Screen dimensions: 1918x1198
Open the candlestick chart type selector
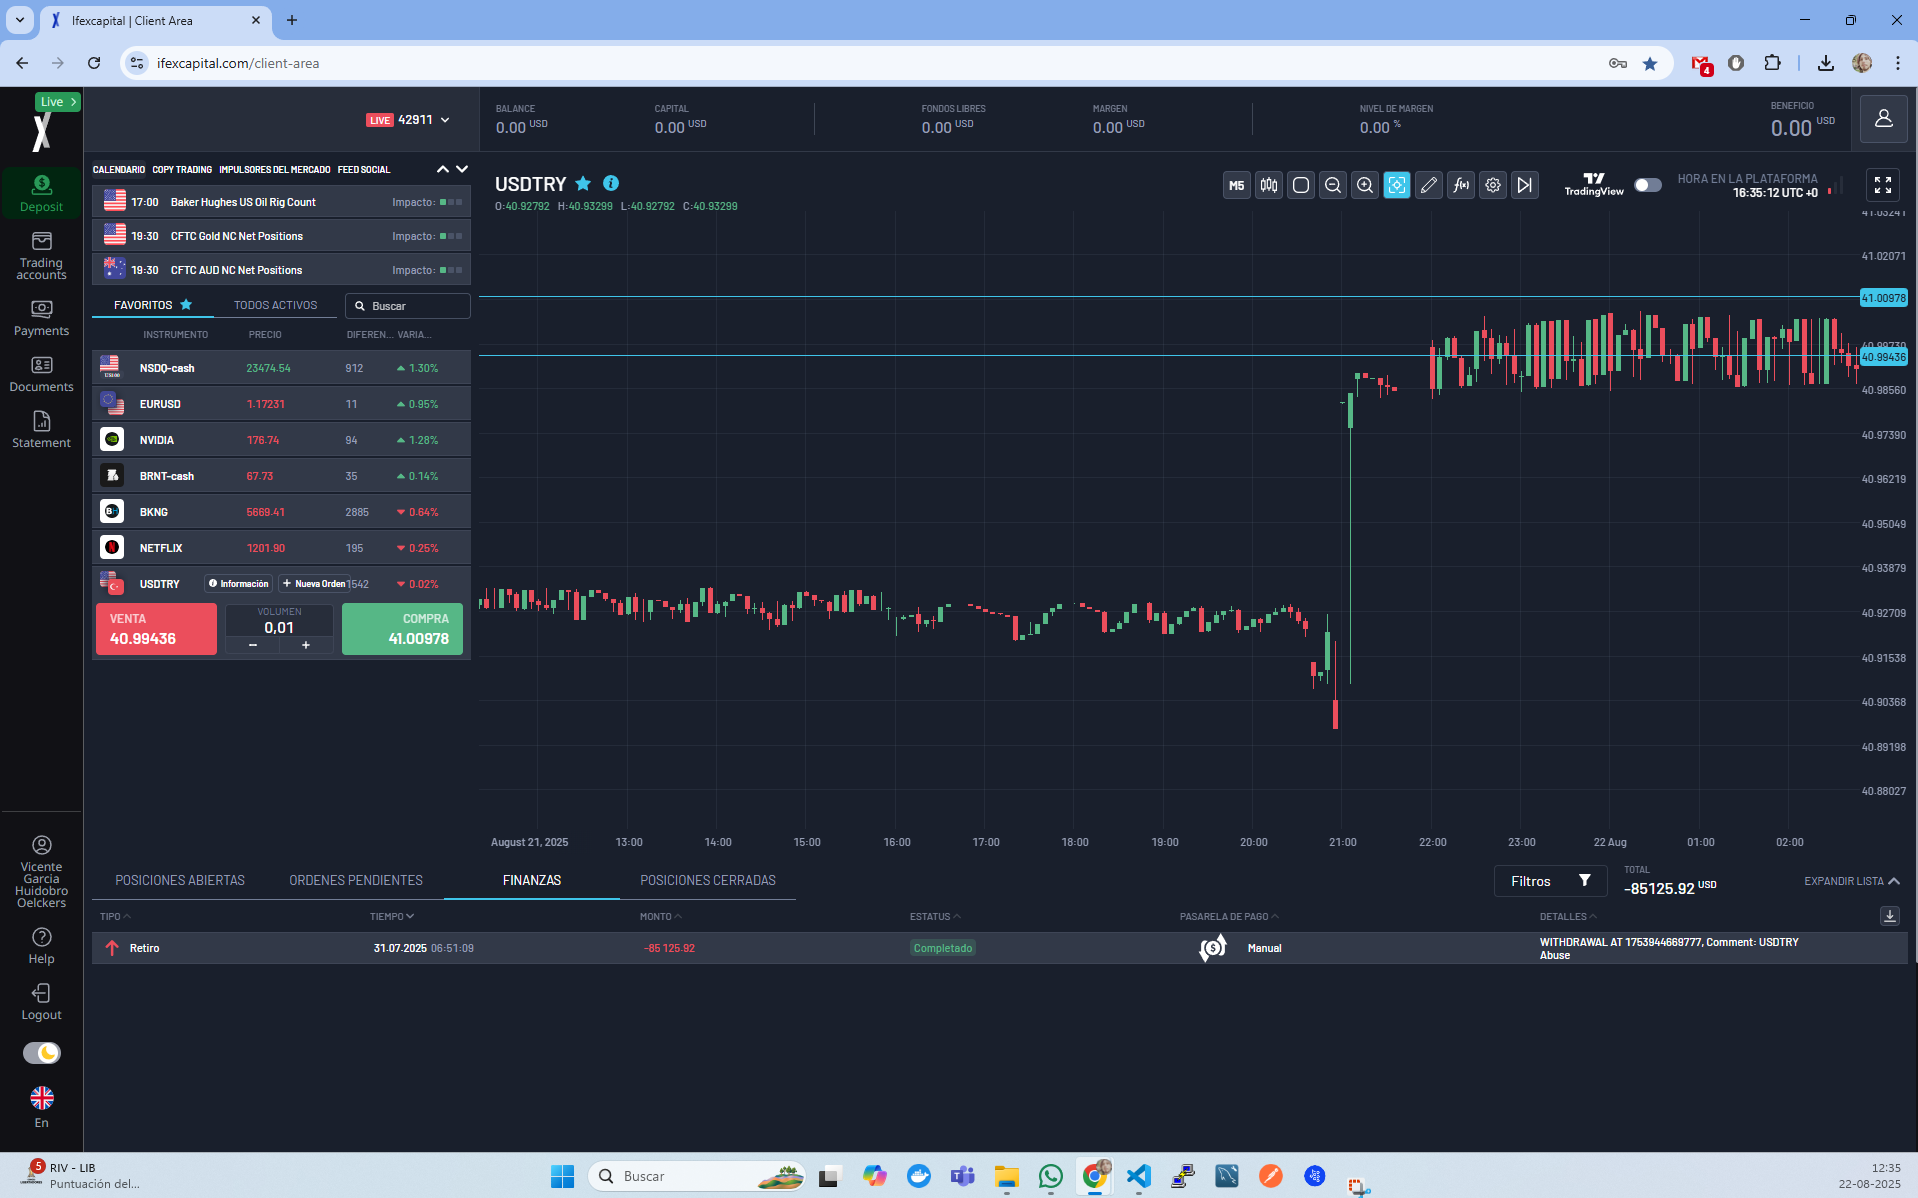1268,185
